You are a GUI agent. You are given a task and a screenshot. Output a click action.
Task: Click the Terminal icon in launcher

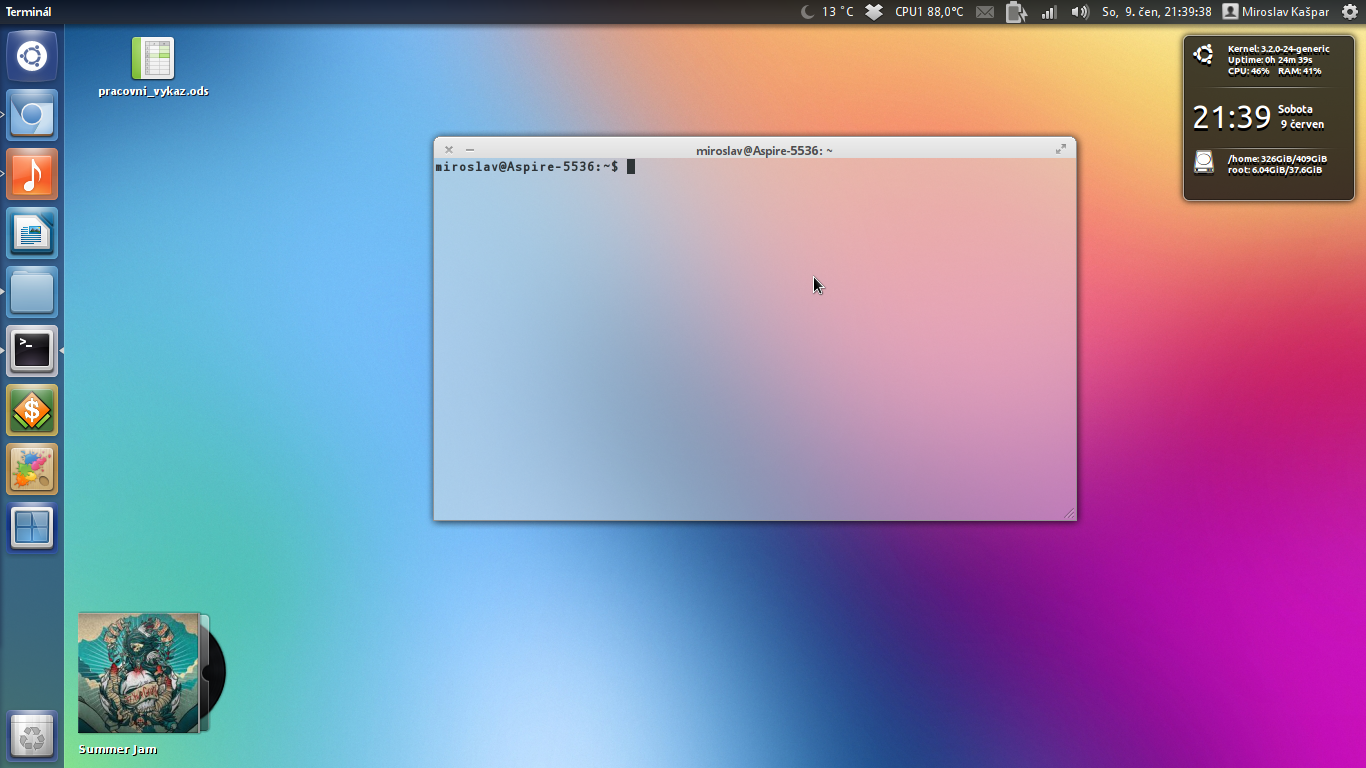(x=32, y=351)
